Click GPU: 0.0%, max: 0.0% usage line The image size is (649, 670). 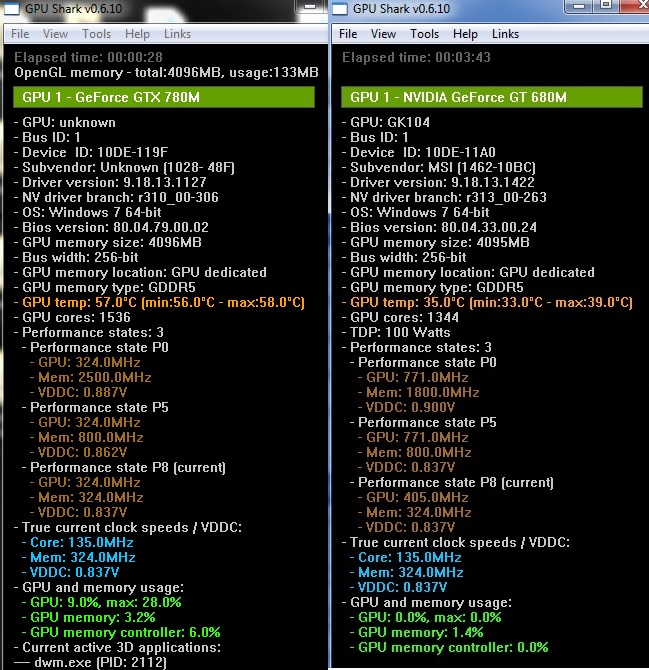426,617
